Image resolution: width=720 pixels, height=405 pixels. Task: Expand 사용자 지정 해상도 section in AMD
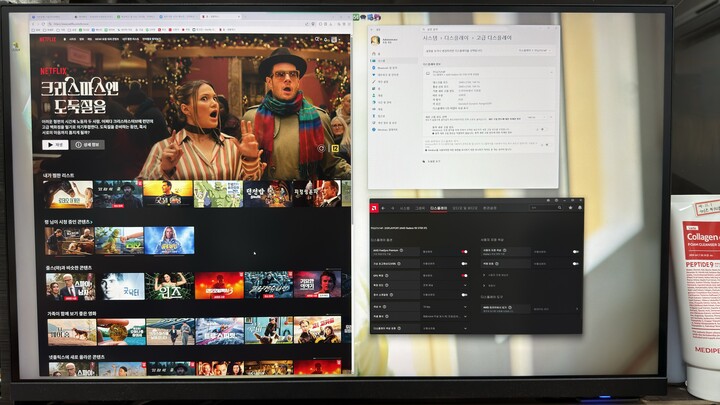pos(496,275)
